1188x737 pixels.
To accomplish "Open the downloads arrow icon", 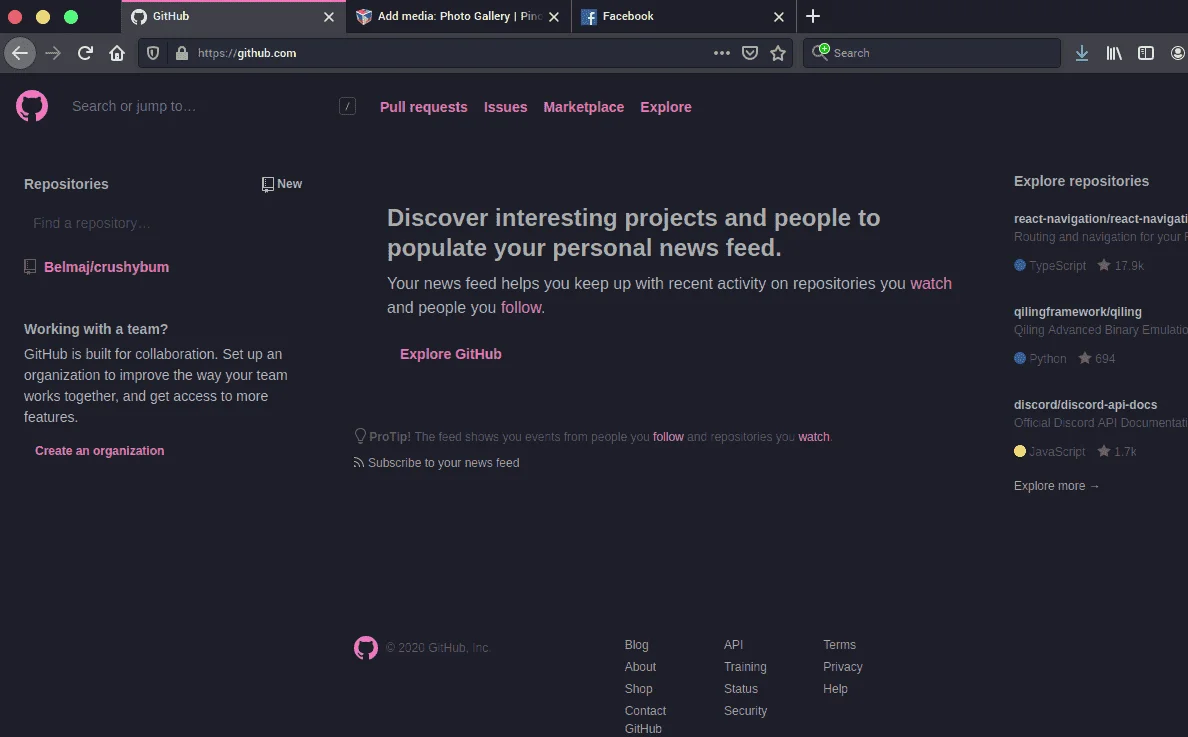I will (x=1082, y=53).
